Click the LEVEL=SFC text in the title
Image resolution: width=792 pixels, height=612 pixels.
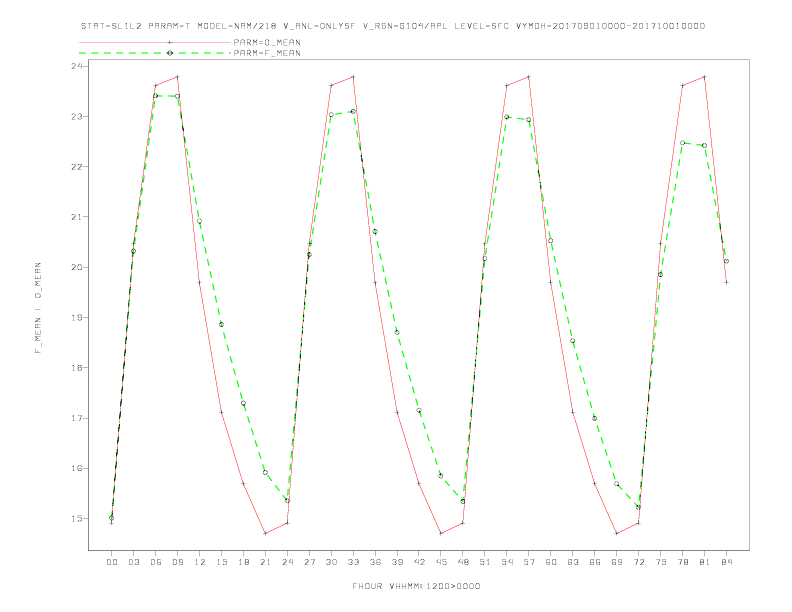pyautogui.click(x=481, y=26)
